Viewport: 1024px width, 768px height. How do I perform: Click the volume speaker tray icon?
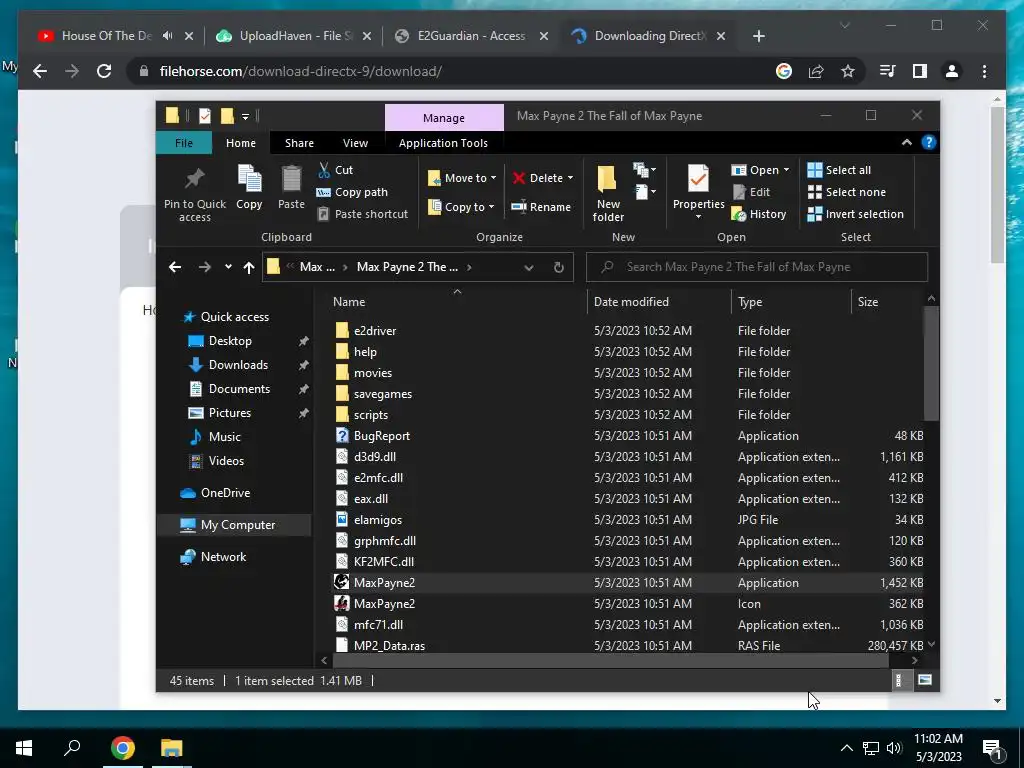894,748
